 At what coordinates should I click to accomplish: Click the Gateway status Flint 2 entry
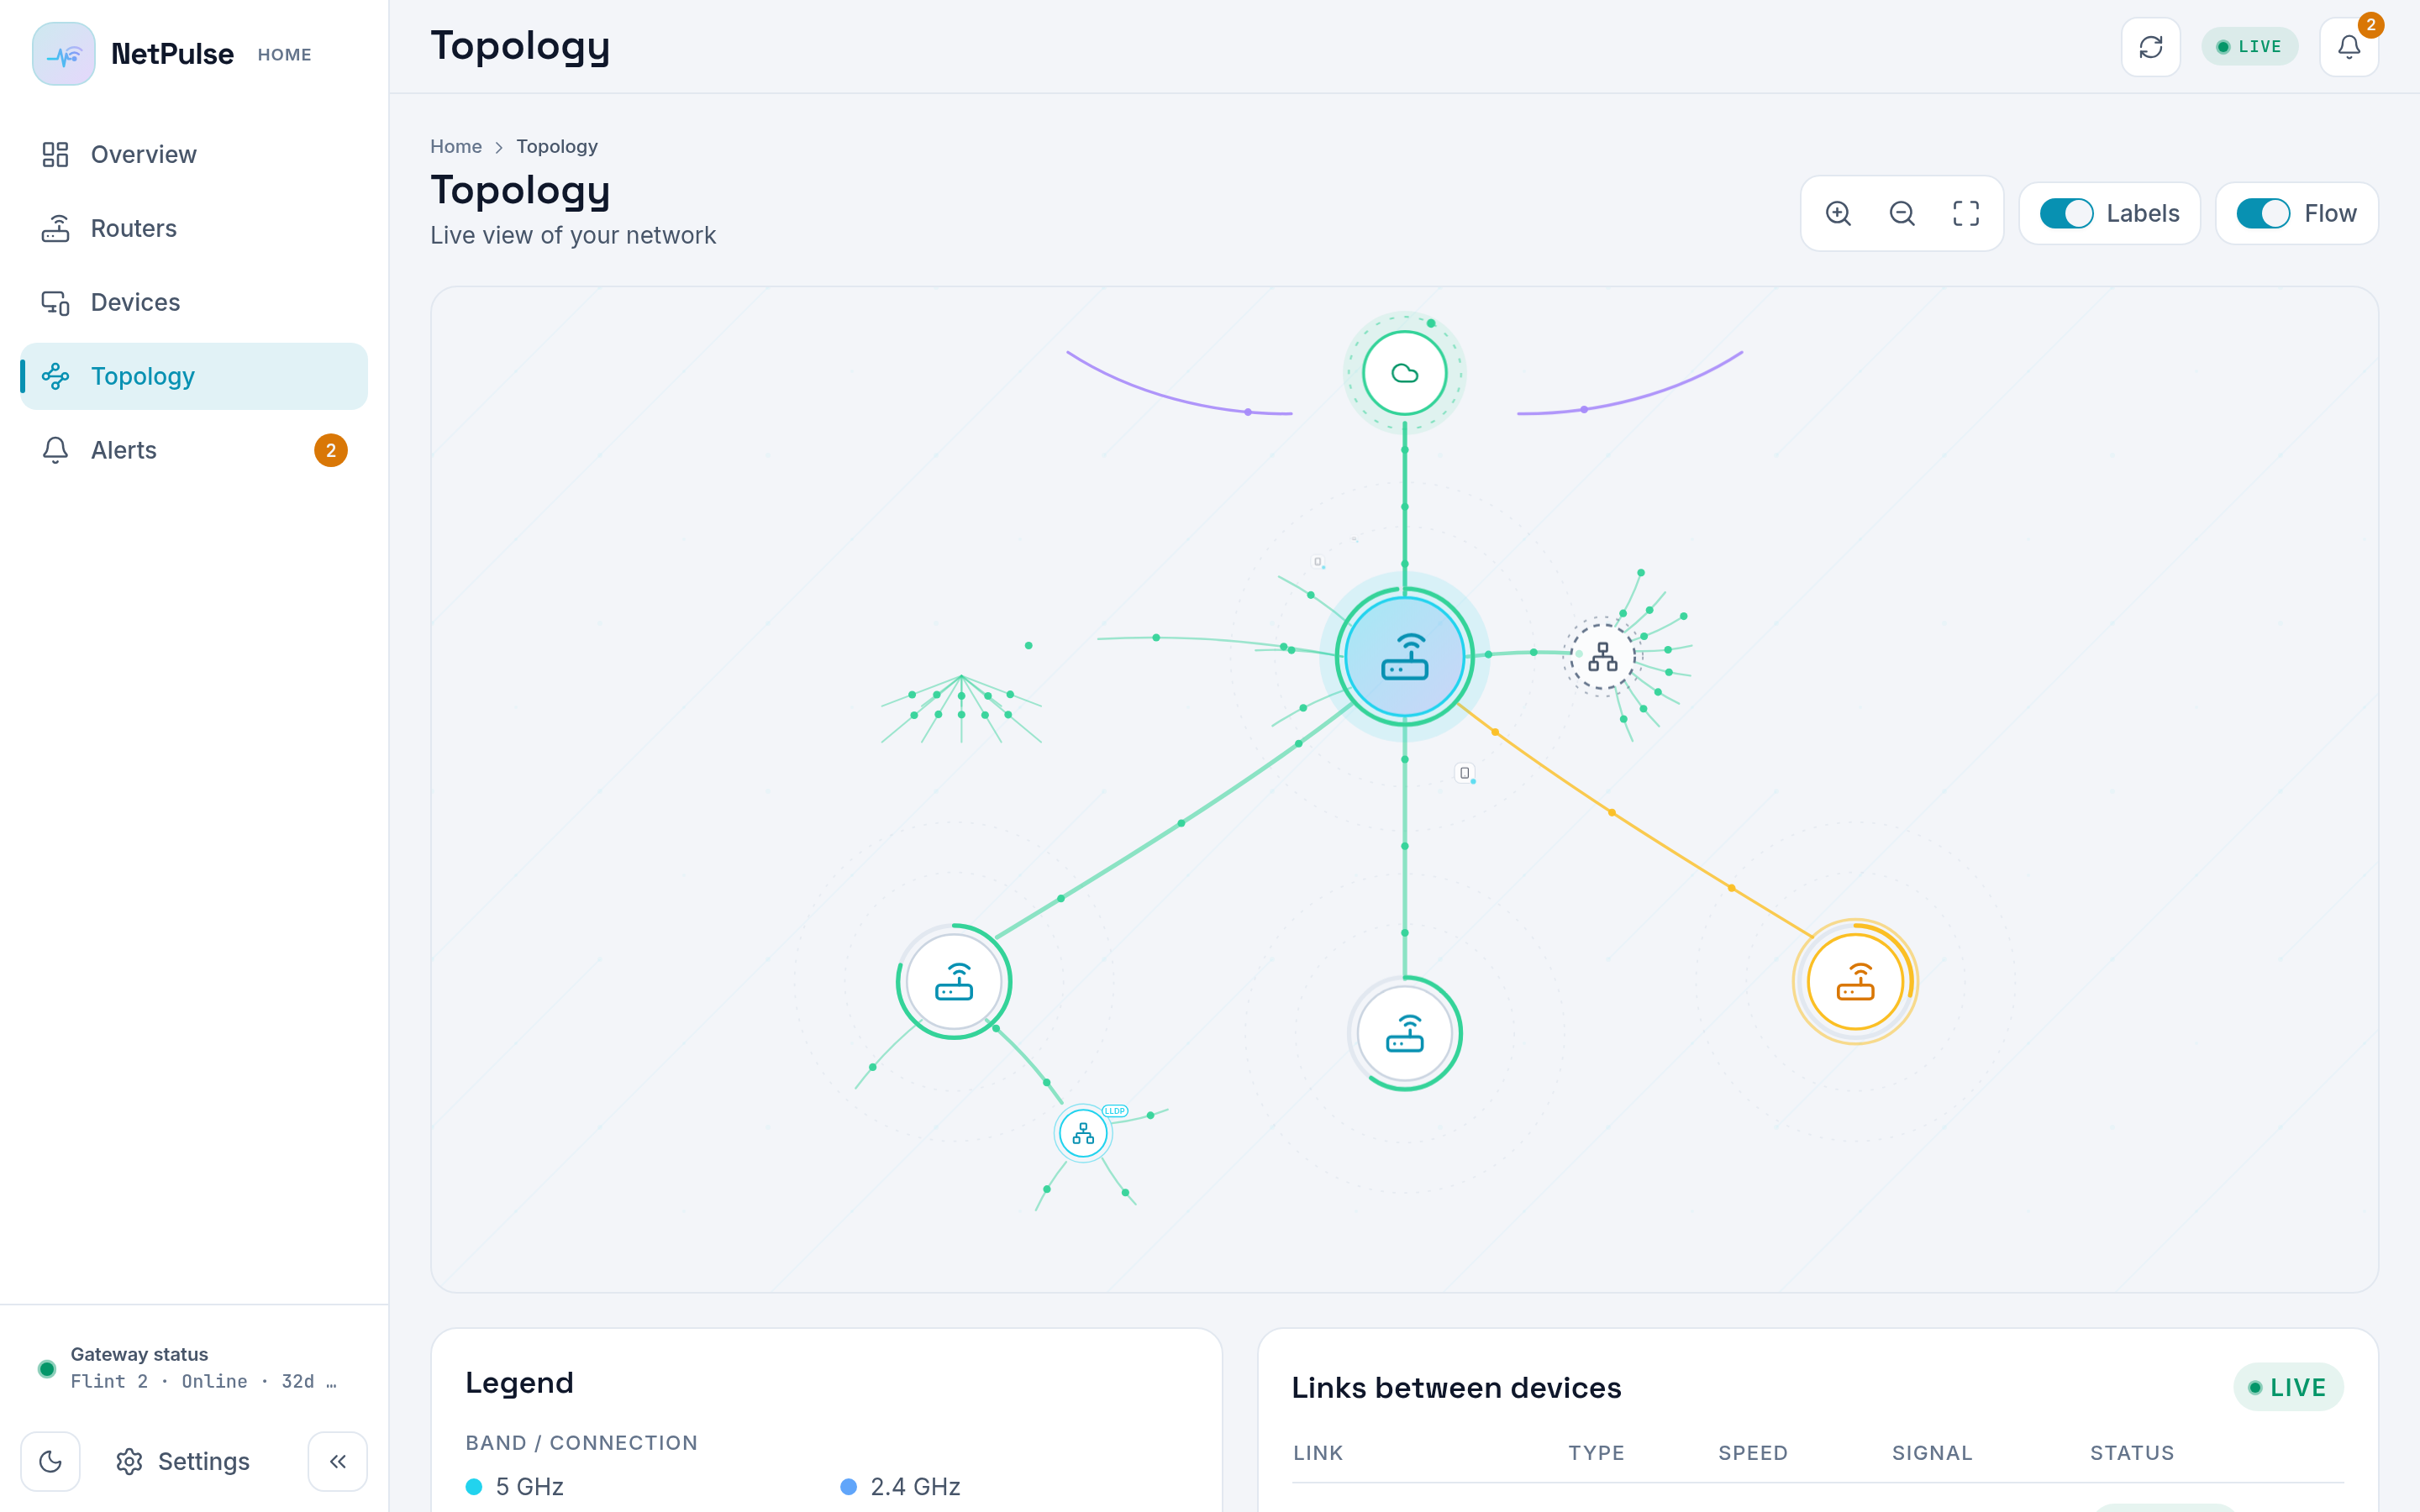[194, 1367]
